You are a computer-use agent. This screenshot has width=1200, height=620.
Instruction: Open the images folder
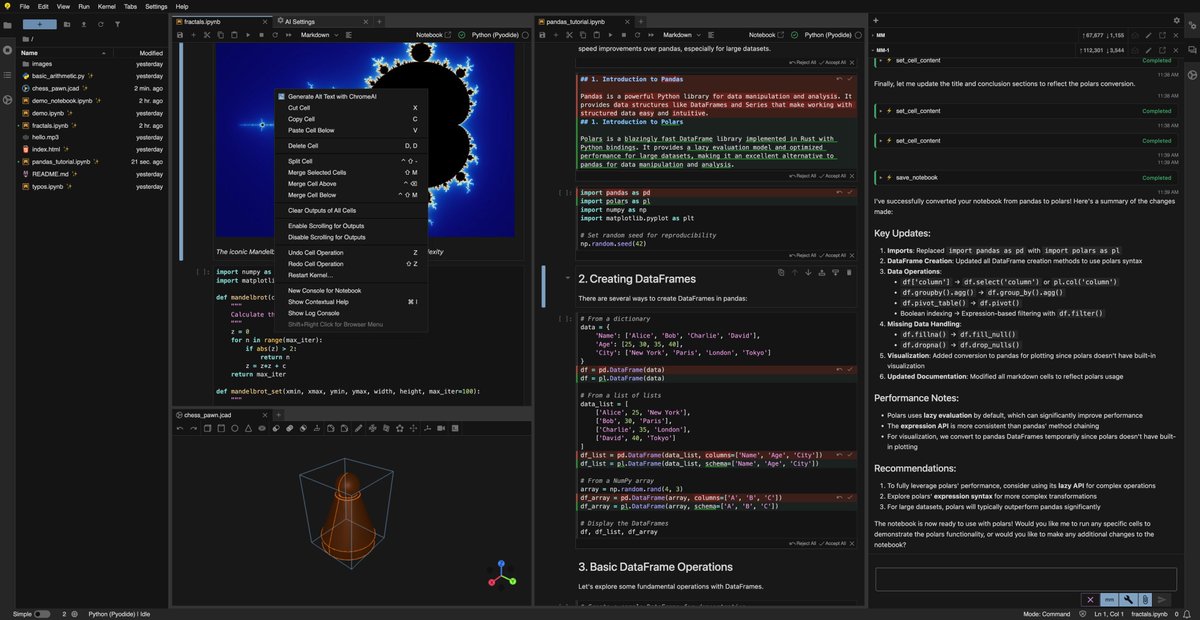[x=92, y=63]
